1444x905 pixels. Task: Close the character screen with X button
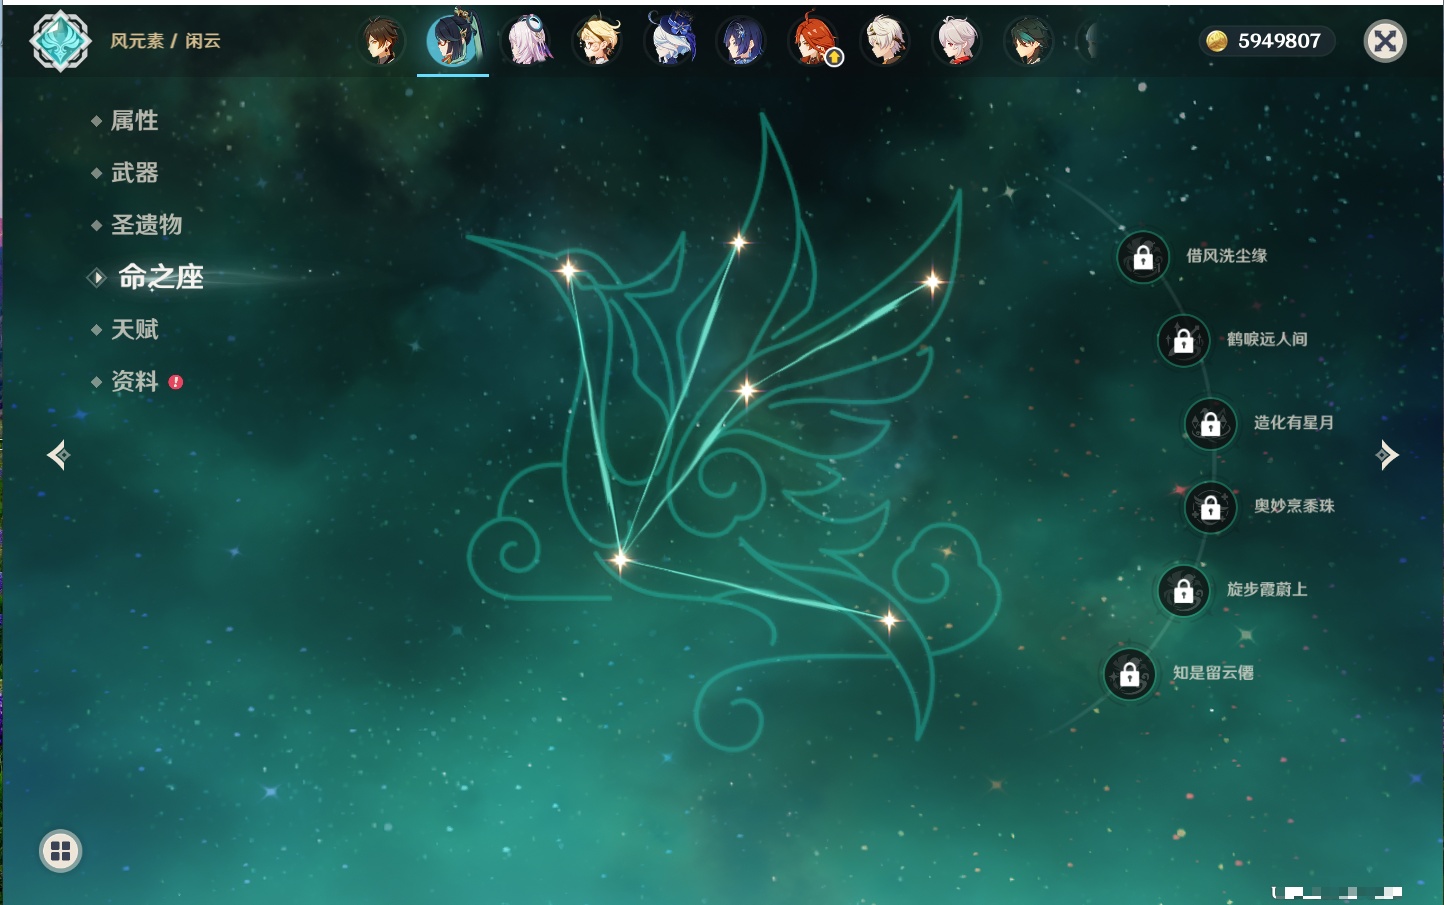pos(1385,41)
